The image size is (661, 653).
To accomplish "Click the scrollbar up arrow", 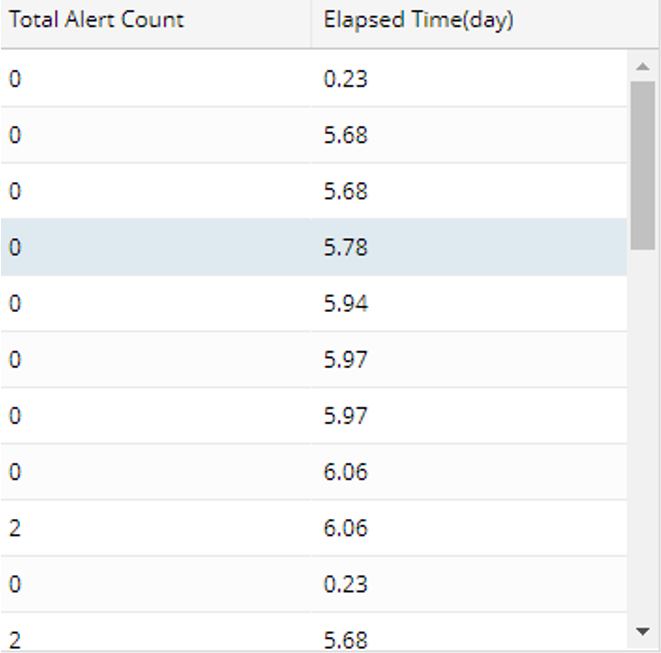I will pos(643,68).
